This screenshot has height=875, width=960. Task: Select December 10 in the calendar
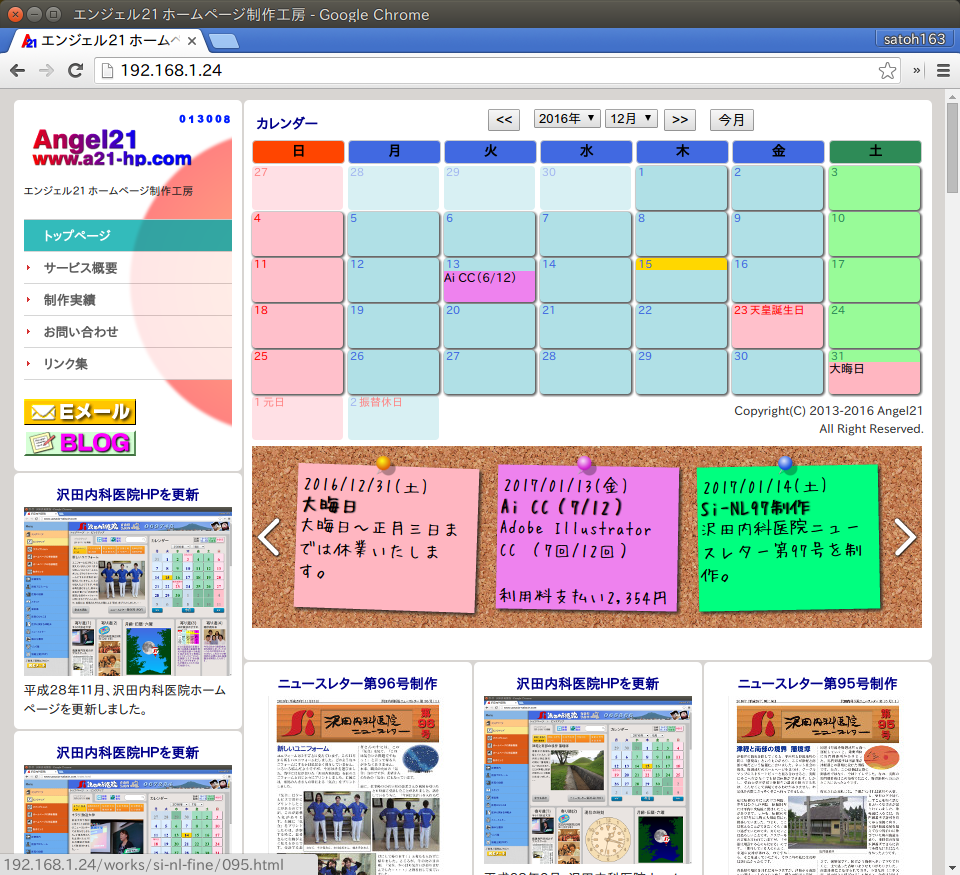[874, 234]
